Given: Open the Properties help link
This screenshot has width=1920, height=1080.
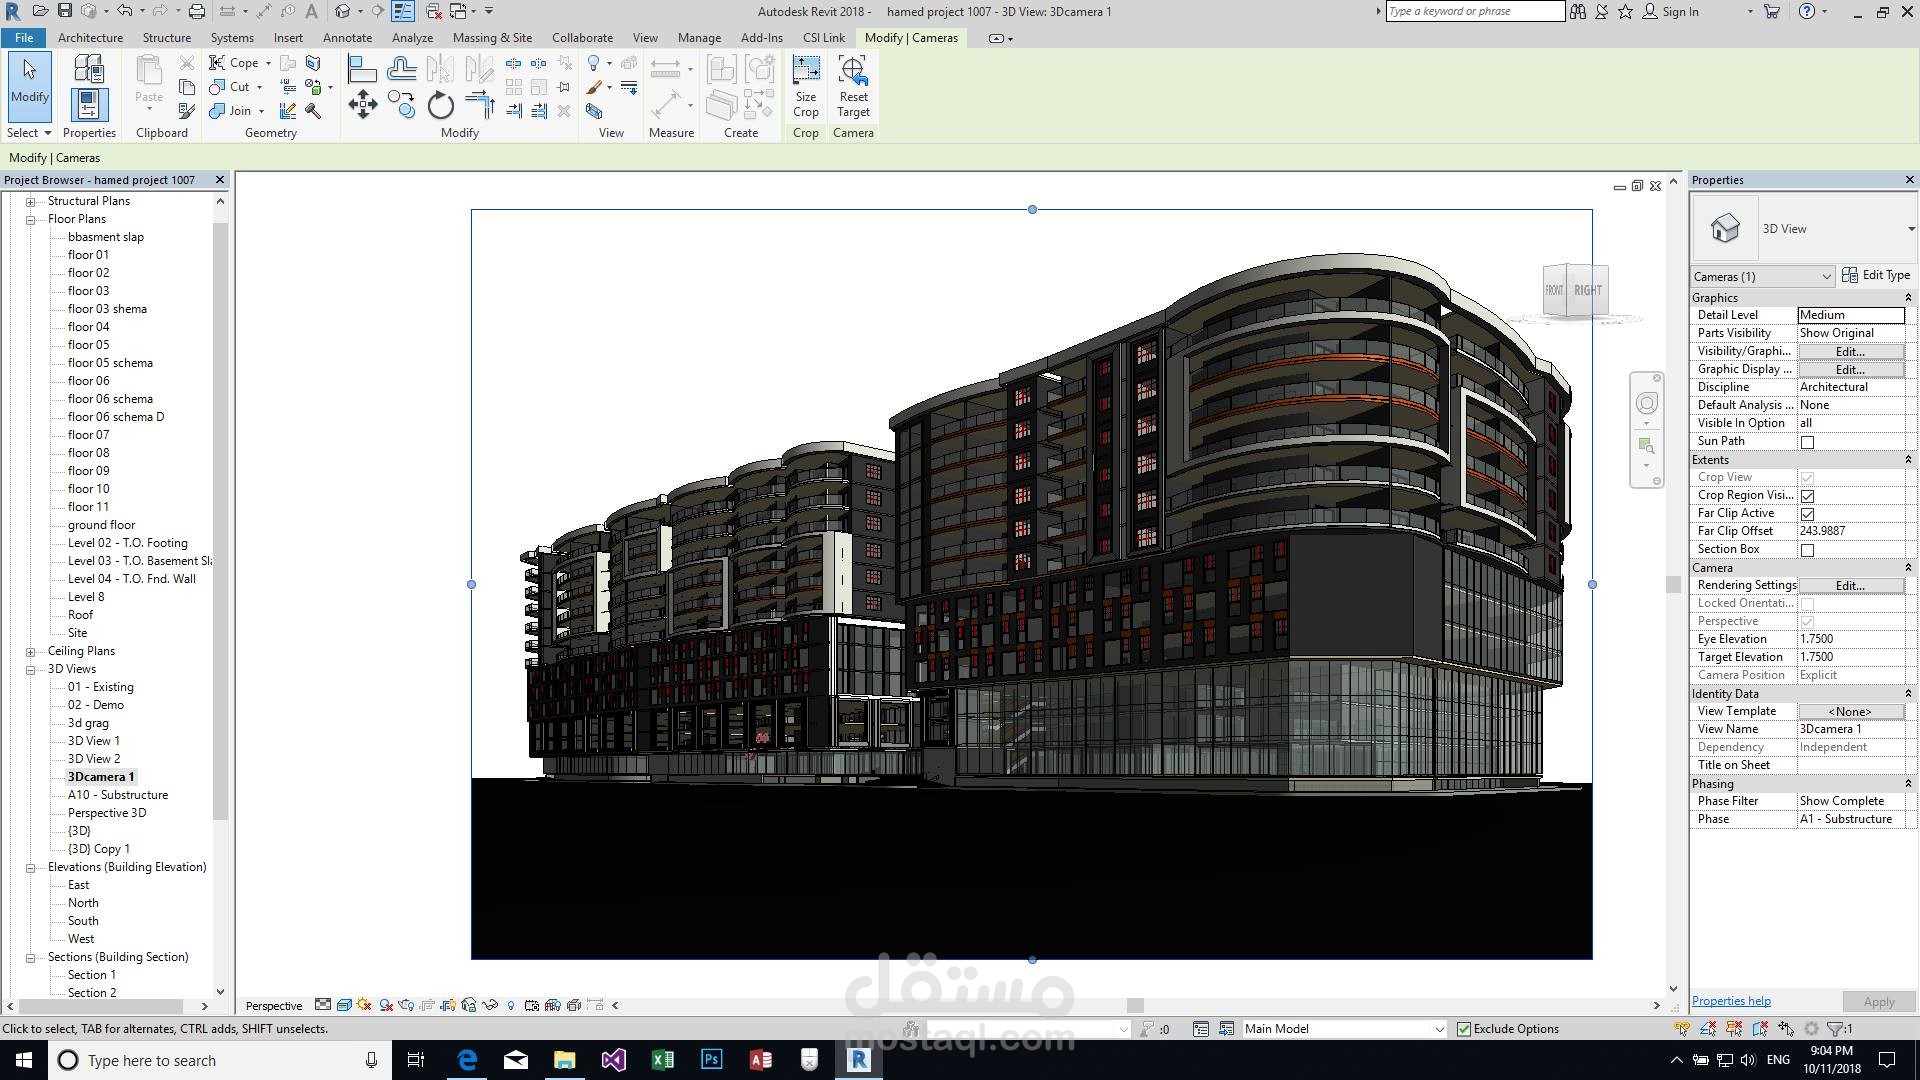Looking at the screenshot, I should click(1731, 1001).
